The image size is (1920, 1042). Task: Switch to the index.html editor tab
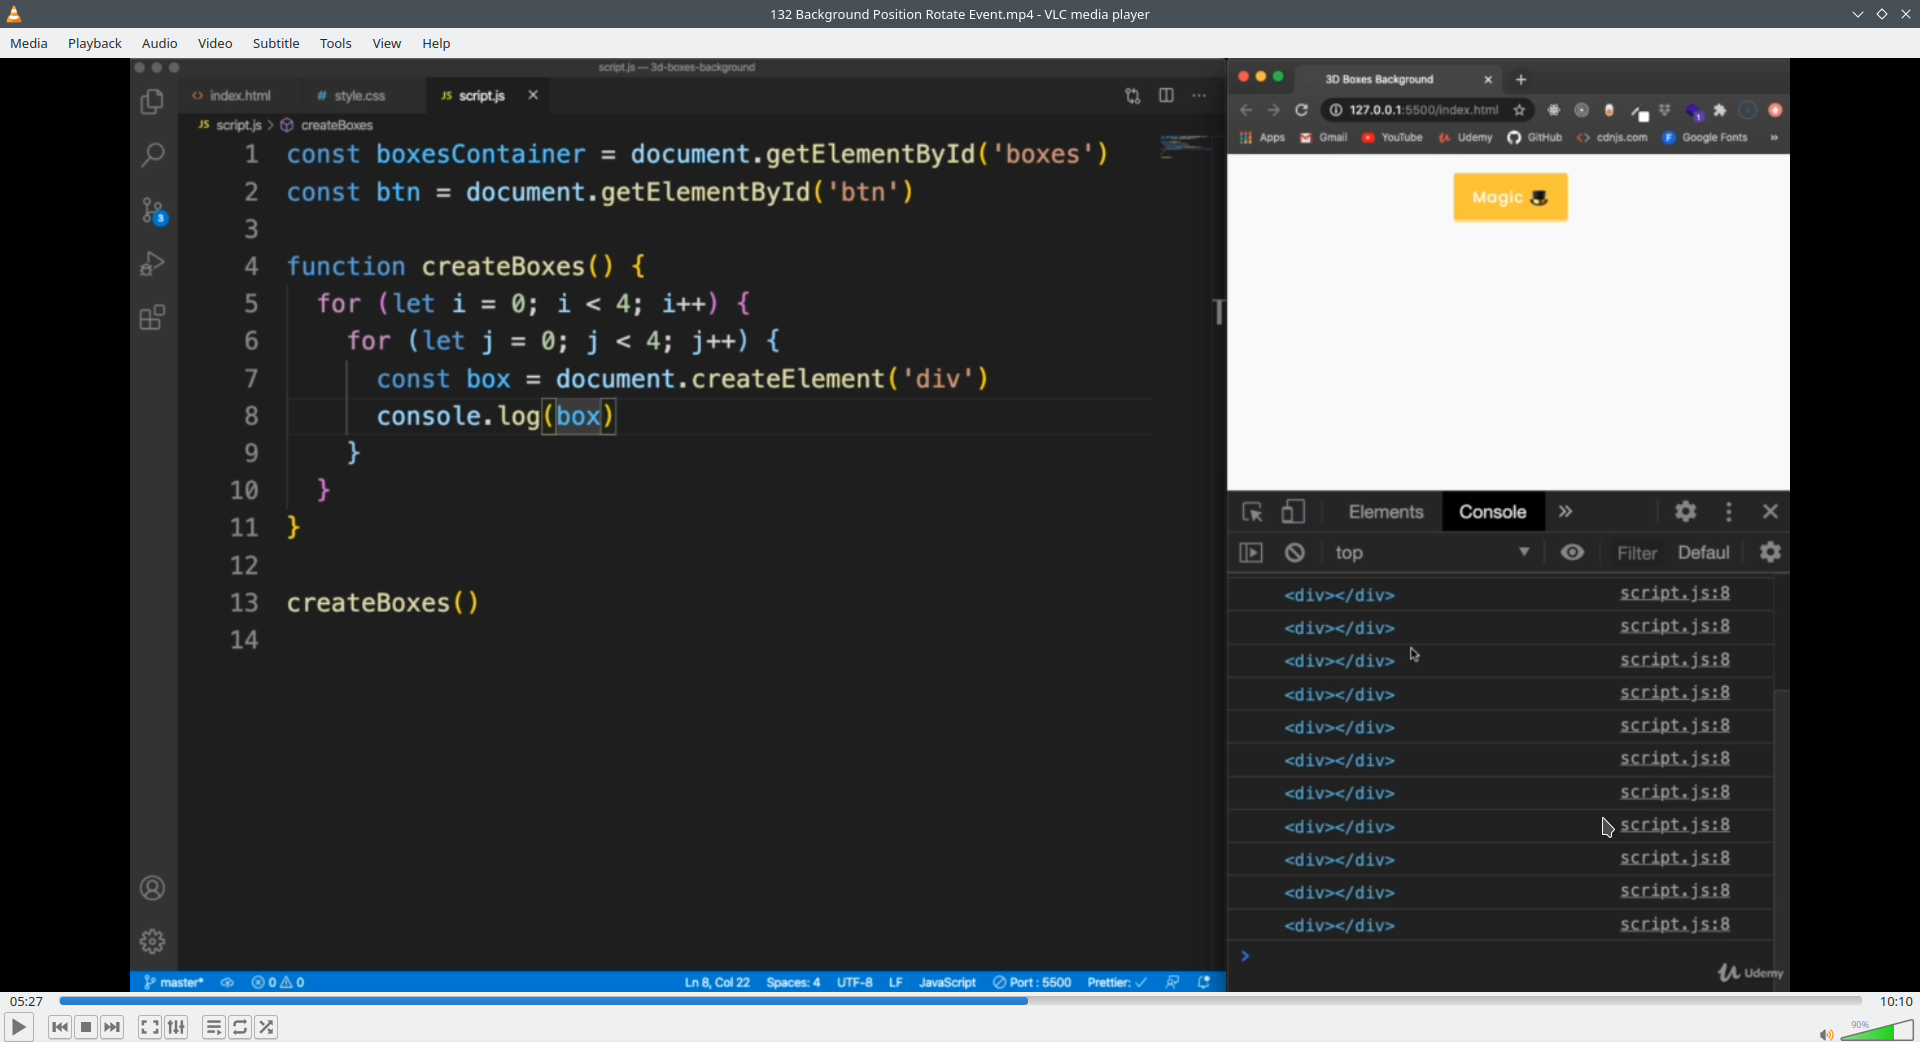pyautogui.click(x=240, y=95)
